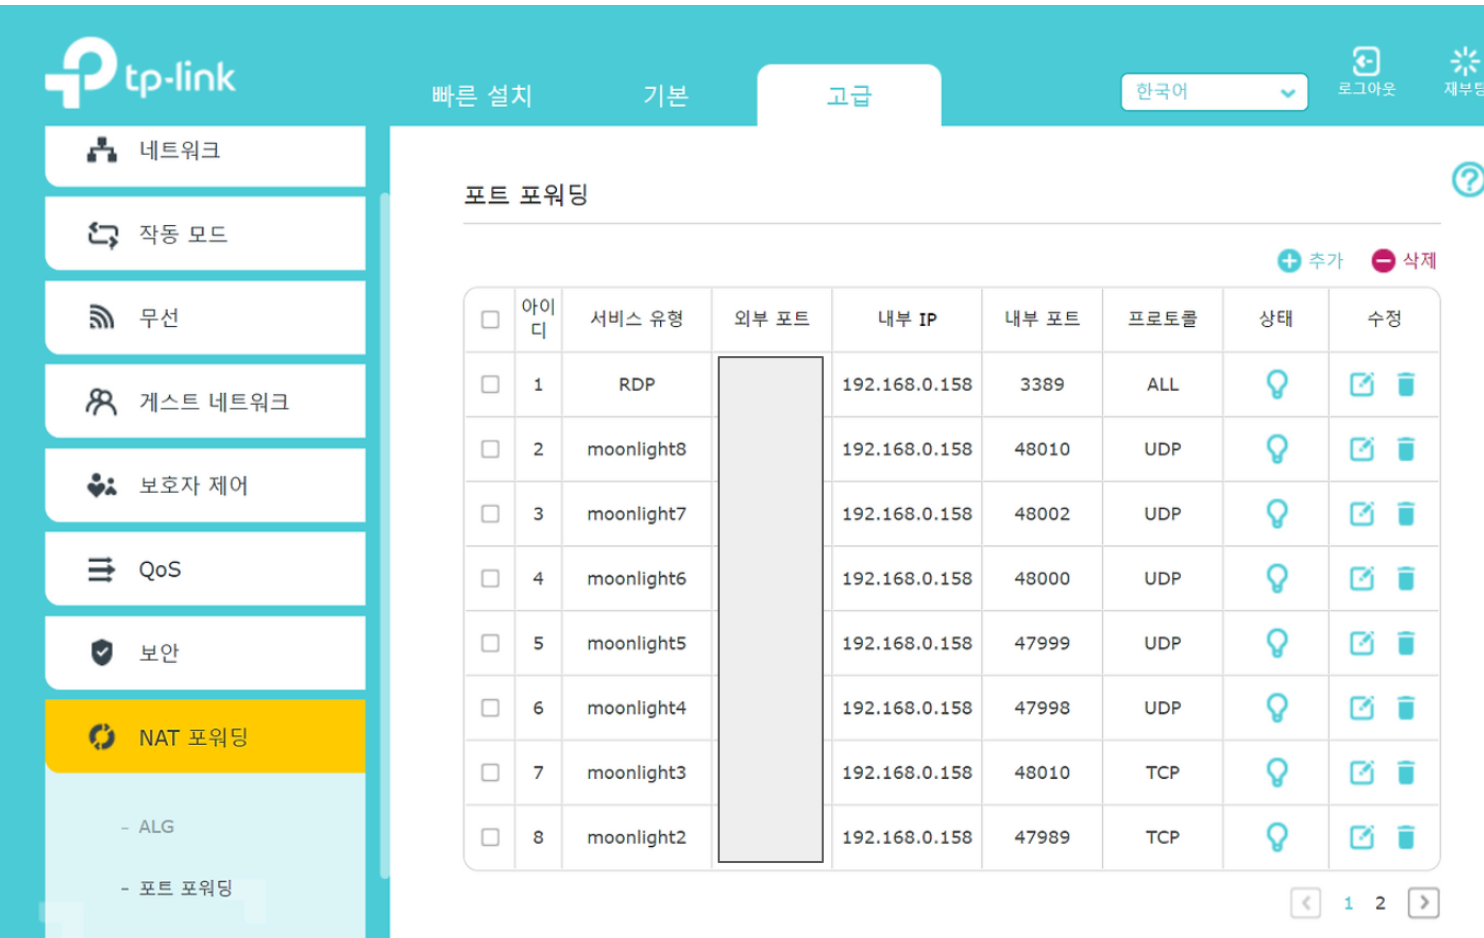The image size is (1484, 938).
Task: Delete the moonlight8 entry with trash icon
Action: click(1405, 449)
